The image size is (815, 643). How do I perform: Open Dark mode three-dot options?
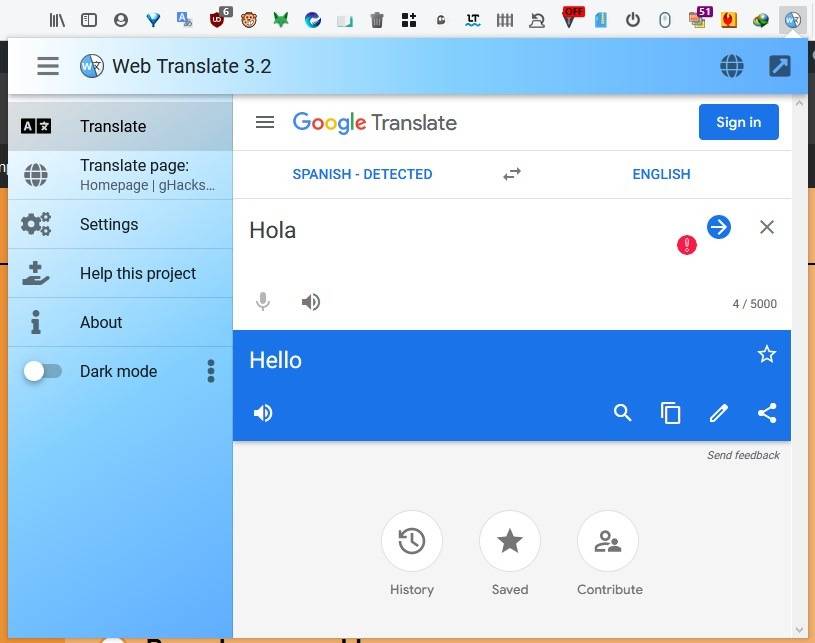pyautogui.click(x=211, y=371)
